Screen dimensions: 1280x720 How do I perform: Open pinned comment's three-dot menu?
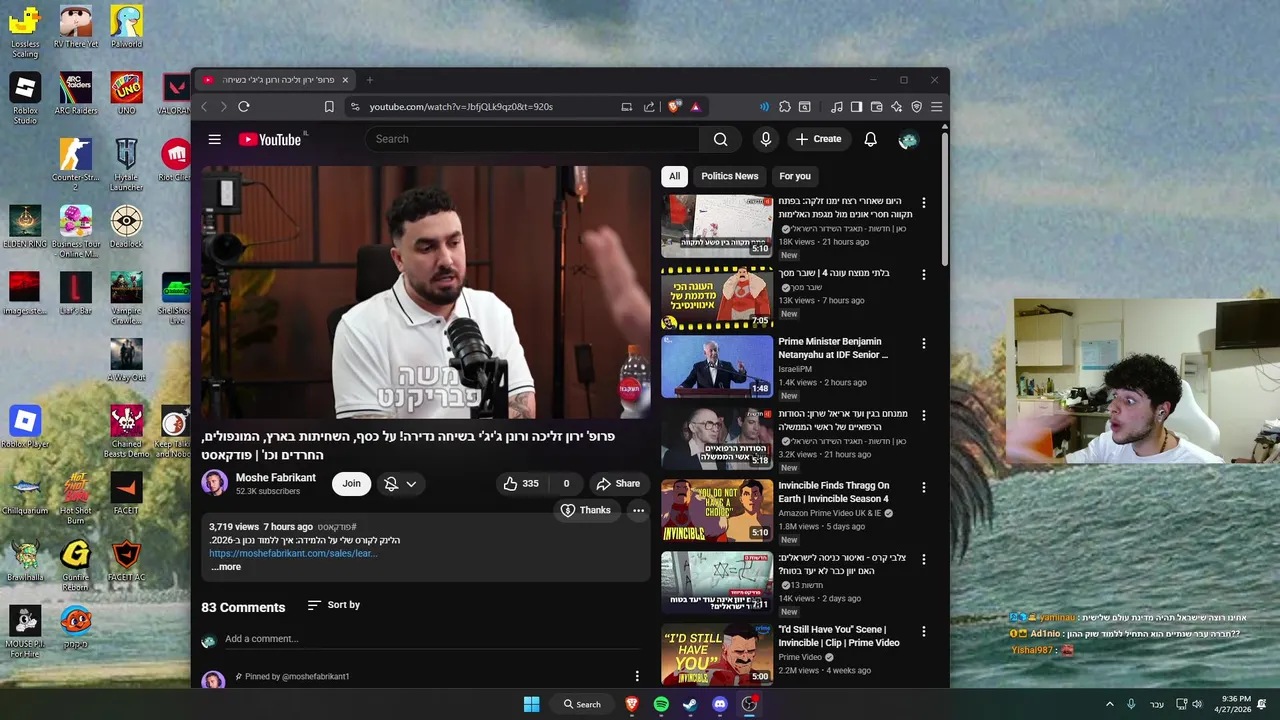click(637, 677)
